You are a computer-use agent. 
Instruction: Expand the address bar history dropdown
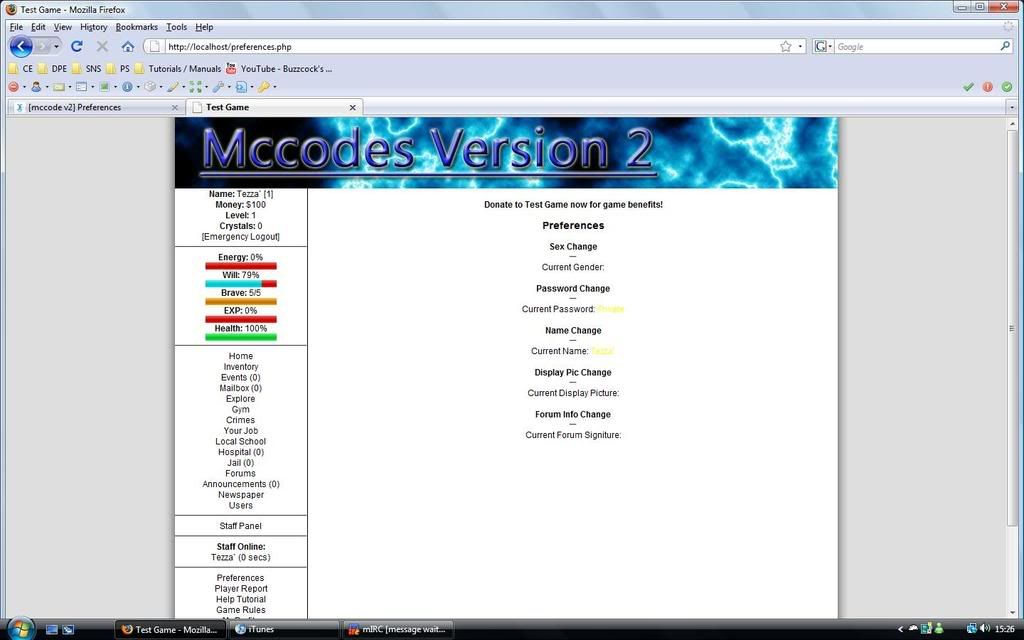(800, 46)
